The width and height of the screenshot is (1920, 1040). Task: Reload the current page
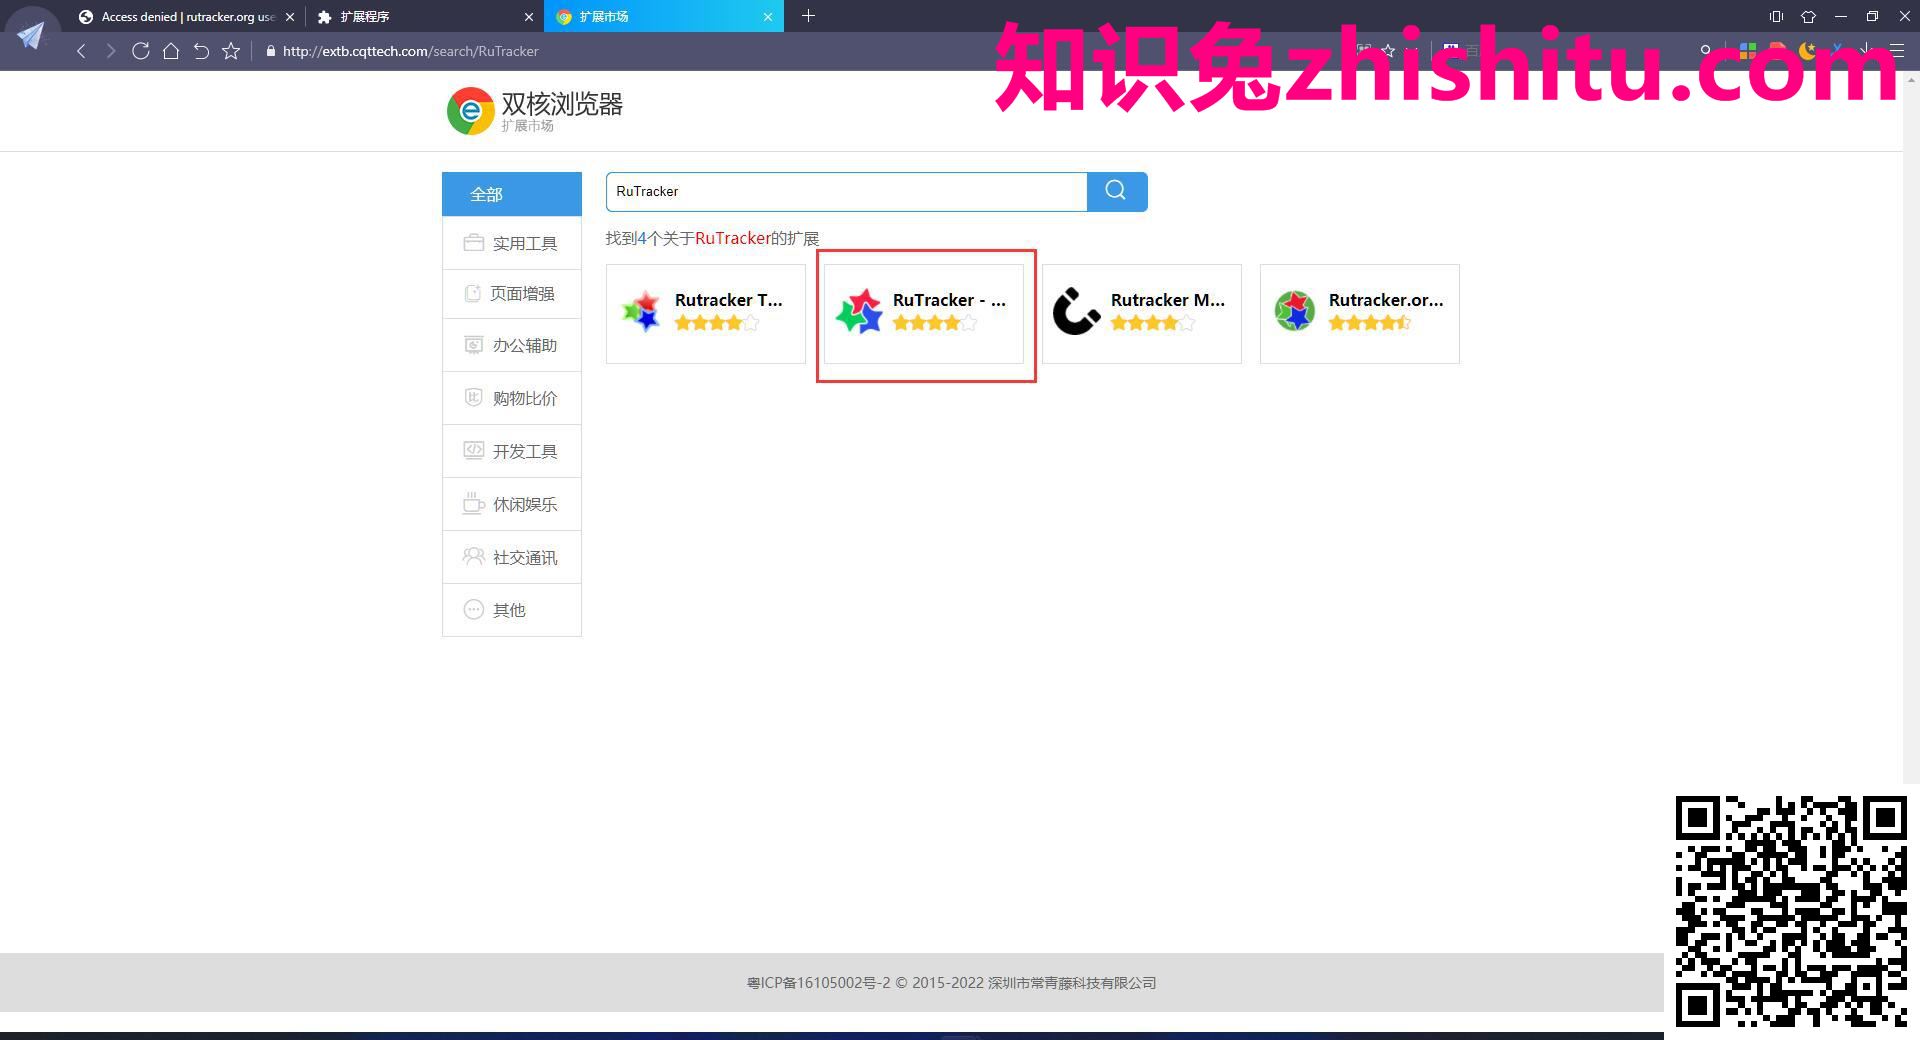click(x=141, y=51)
